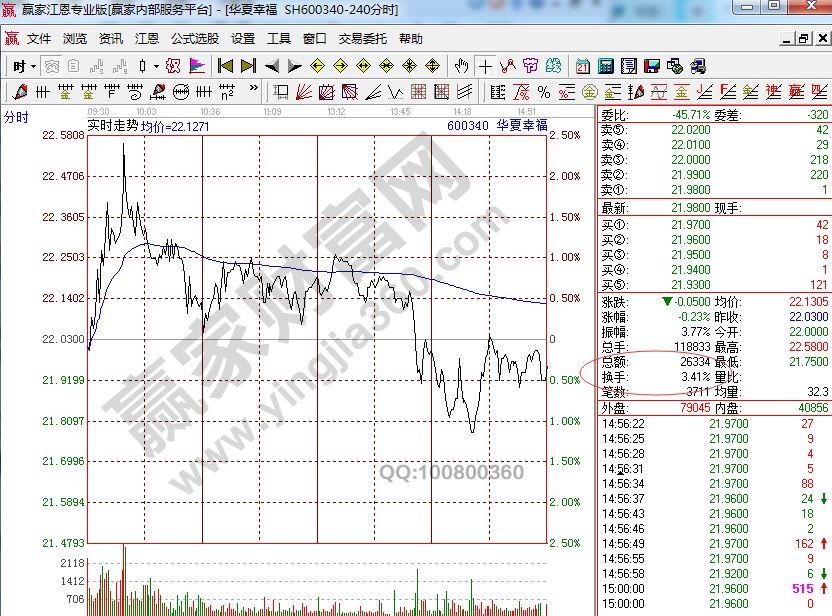This screenshot has width=832, height=616.
Task: Open the 帮助 menu
Action: 410,39
